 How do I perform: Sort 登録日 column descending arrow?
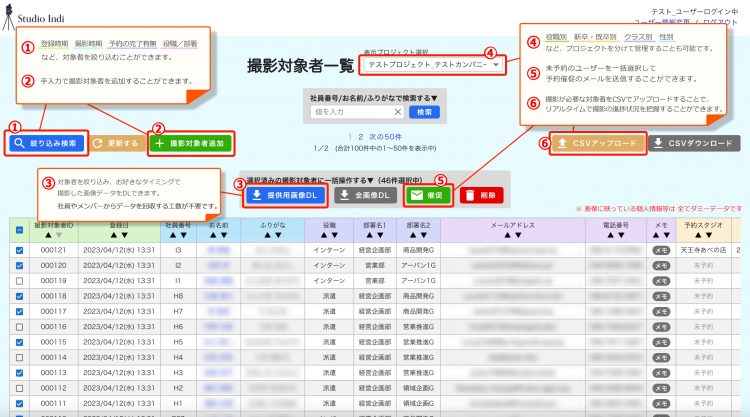[125, 235]
